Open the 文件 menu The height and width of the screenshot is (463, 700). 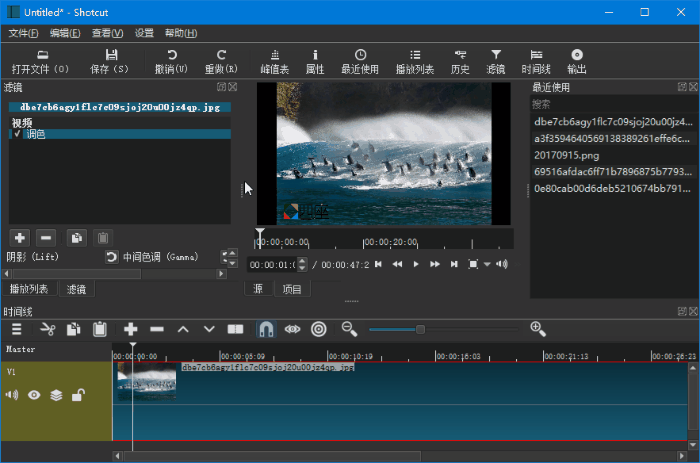[24, 33]
